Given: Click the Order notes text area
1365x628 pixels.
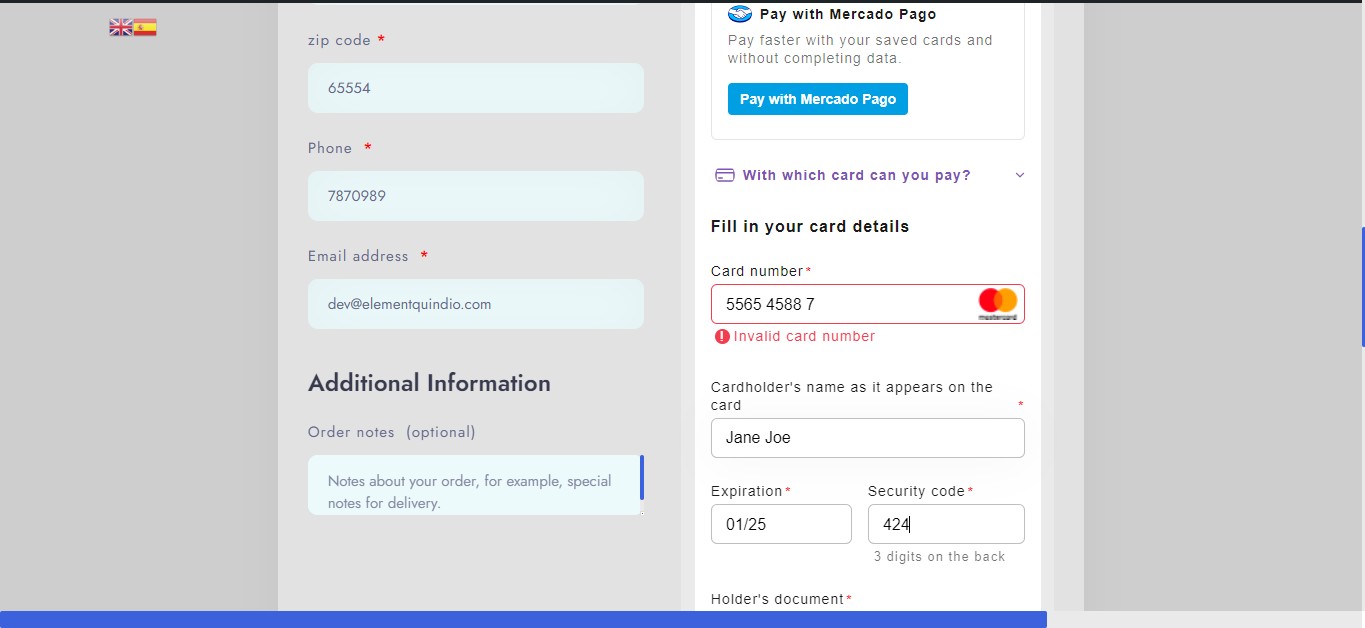Looking at the screenshot, I should coord(475,485).
